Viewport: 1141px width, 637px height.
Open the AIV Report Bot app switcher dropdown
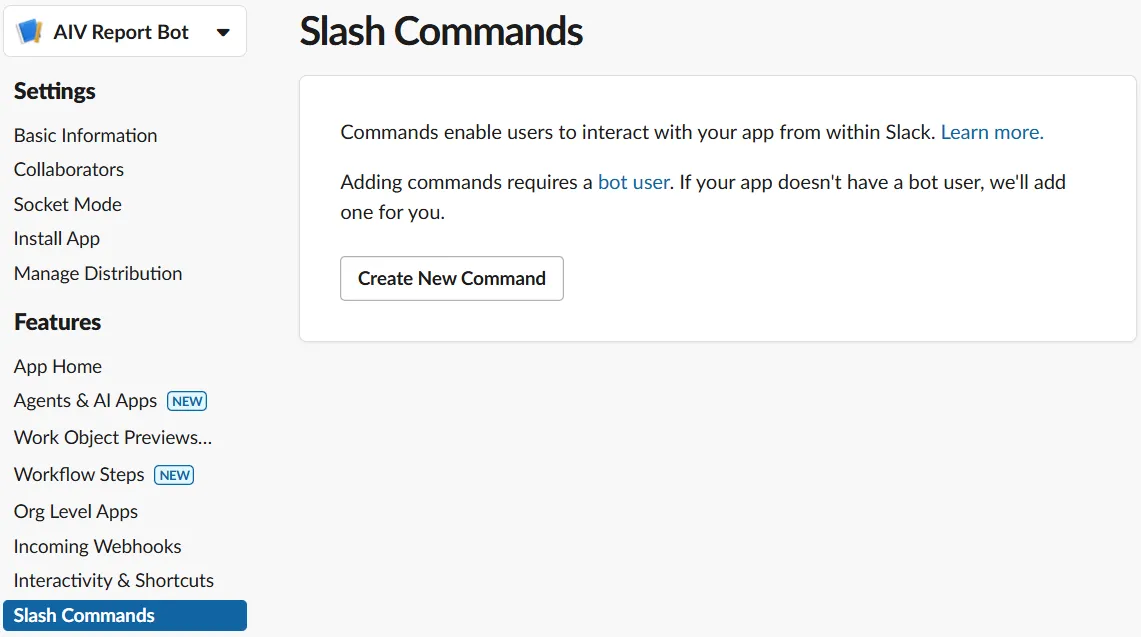(222, 31)
